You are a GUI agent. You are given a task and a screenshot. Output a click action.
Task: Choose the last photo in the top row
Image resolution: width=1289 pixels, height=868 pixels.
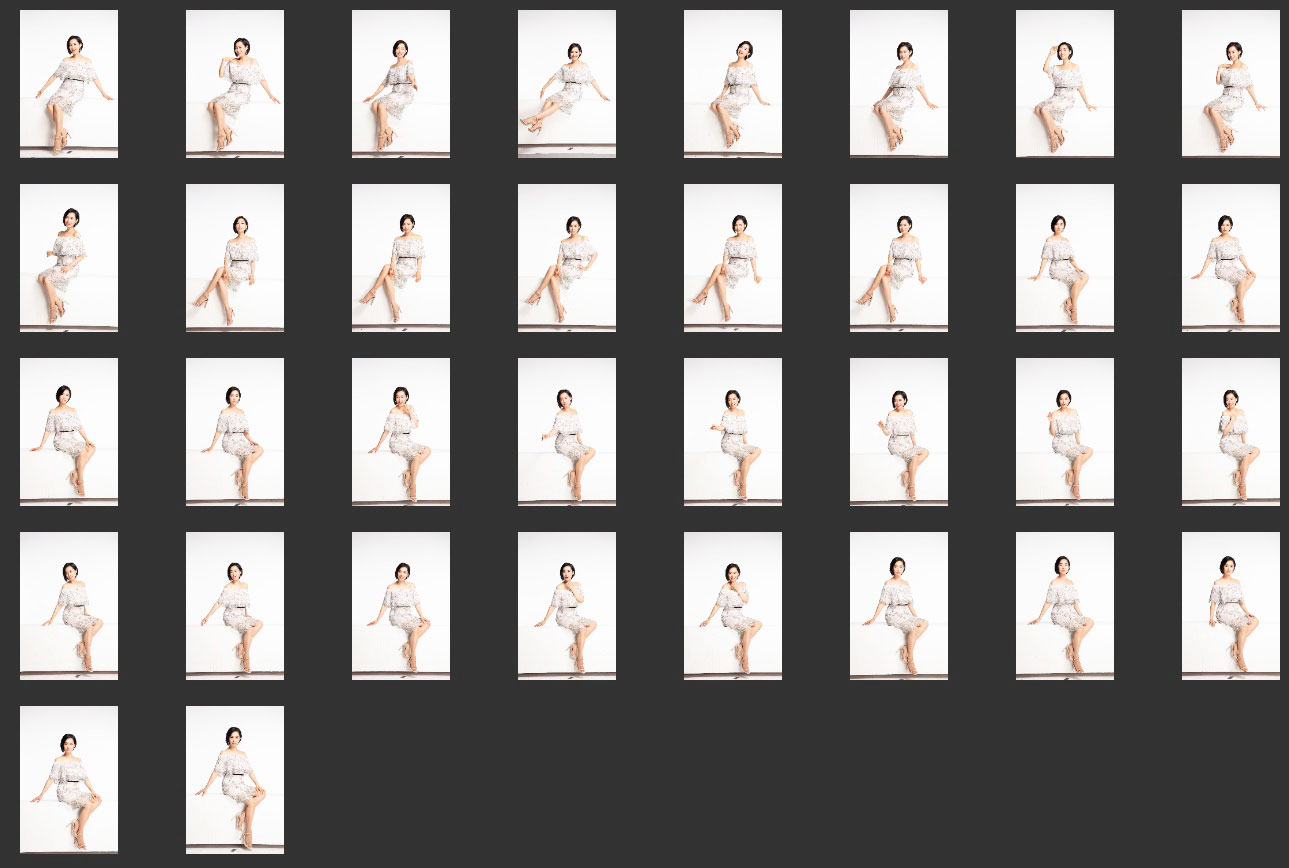coord(1231,84)
